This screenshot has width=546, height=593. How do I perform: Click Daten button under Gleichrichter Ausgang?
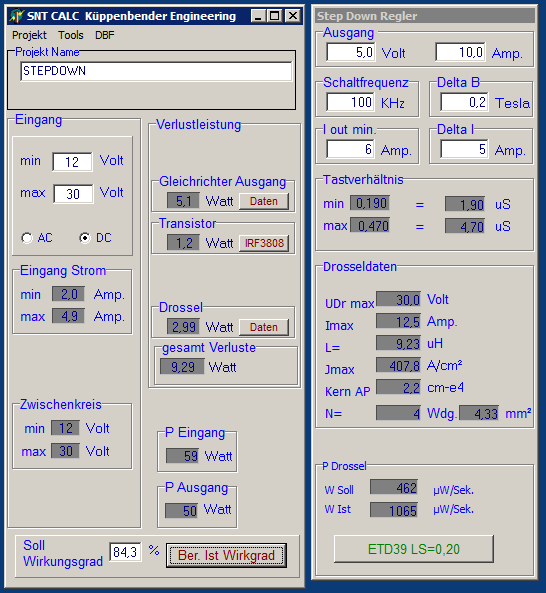coord(264,201)
